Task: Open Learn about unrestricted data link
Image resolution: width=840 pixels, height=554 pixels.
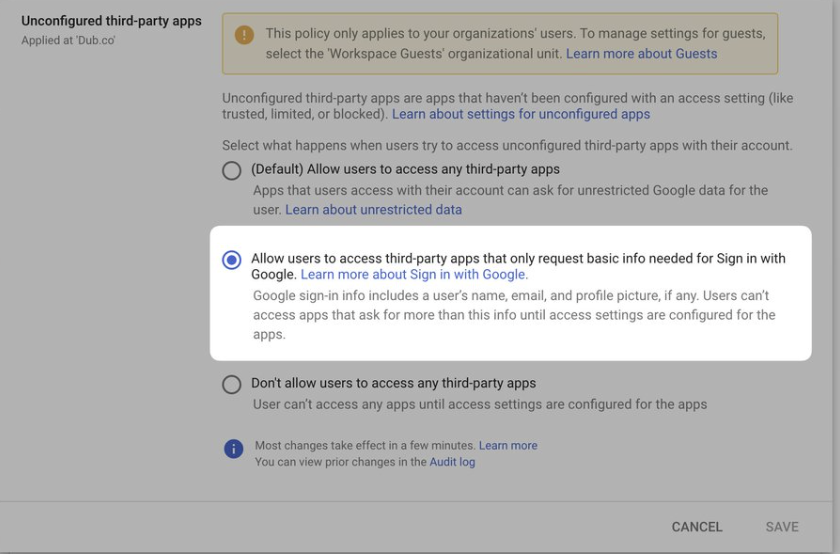Action: point(373,209)
